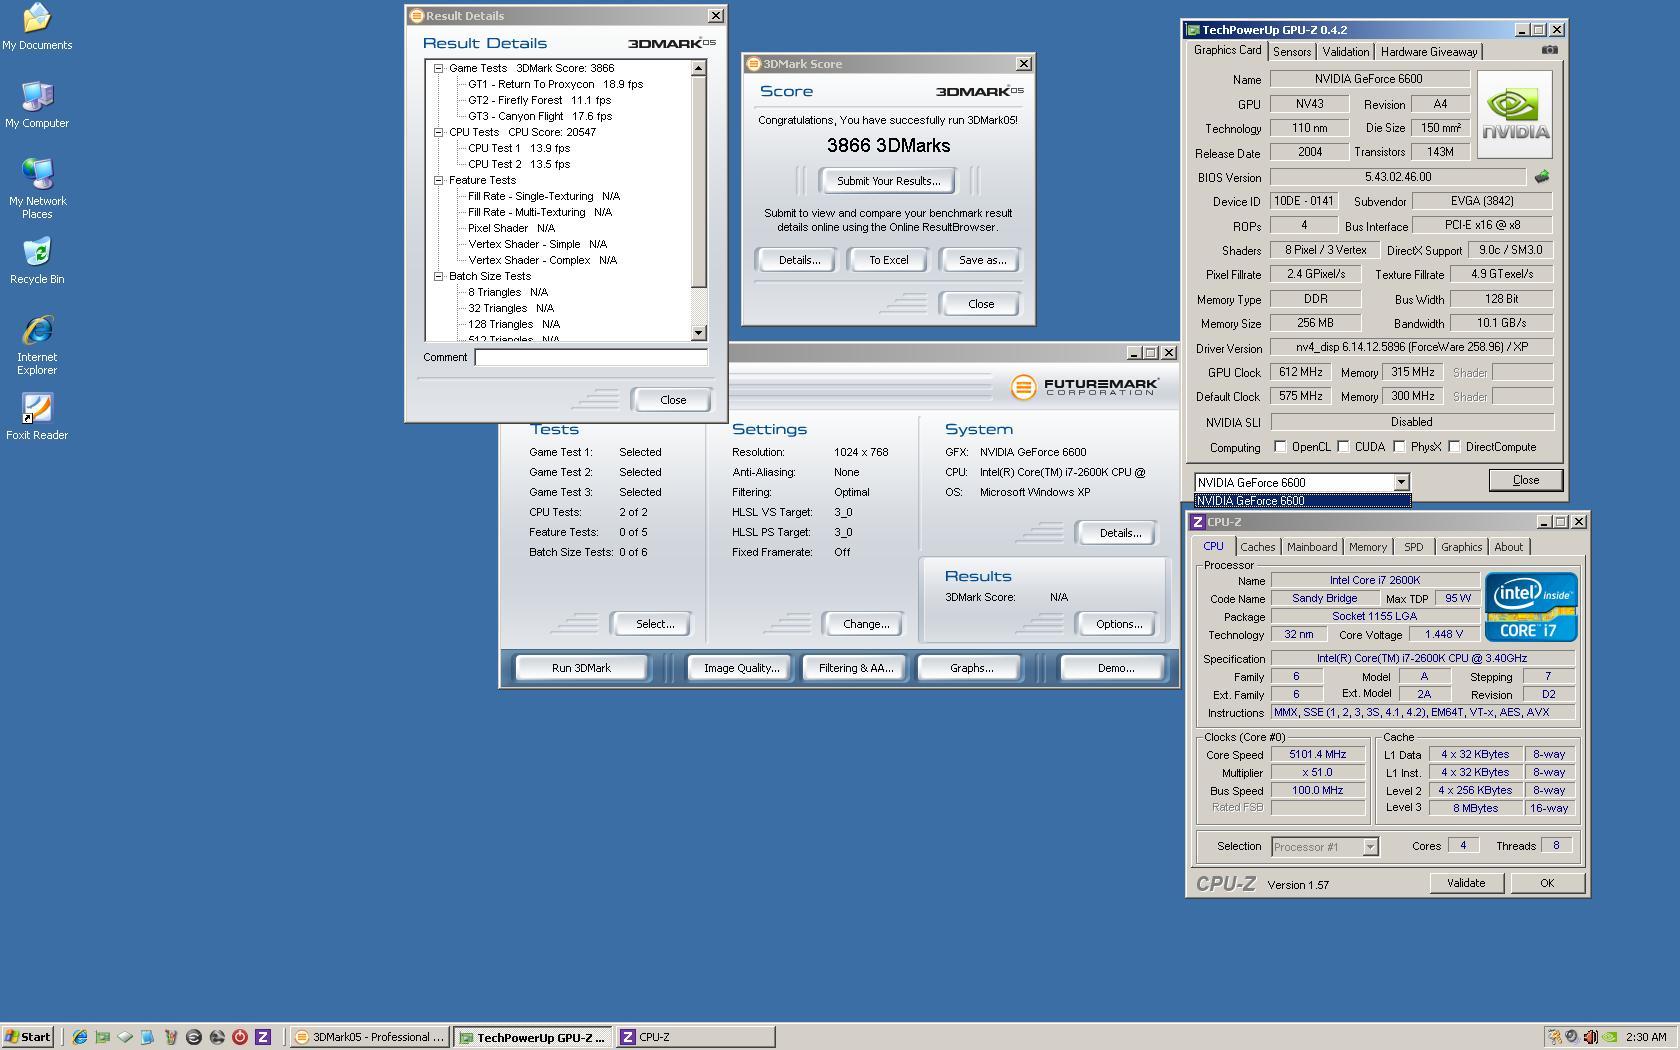Click the volume speaker tray icon

click(1590, 1037)
